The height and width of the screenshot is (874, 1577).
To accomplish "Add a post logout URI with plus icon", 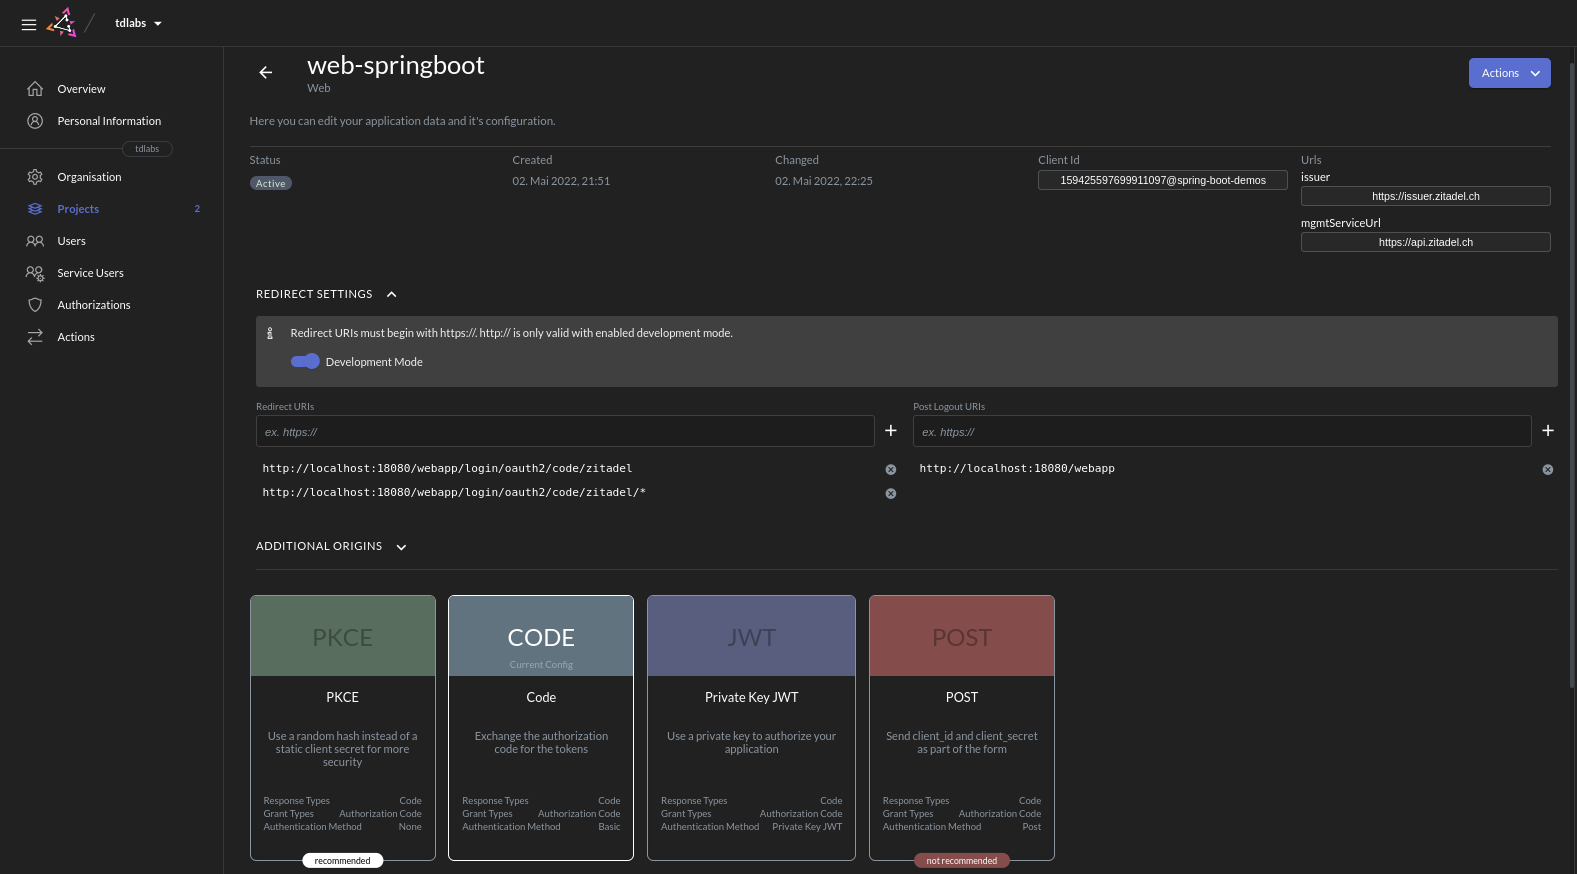I will (1548, 431).
